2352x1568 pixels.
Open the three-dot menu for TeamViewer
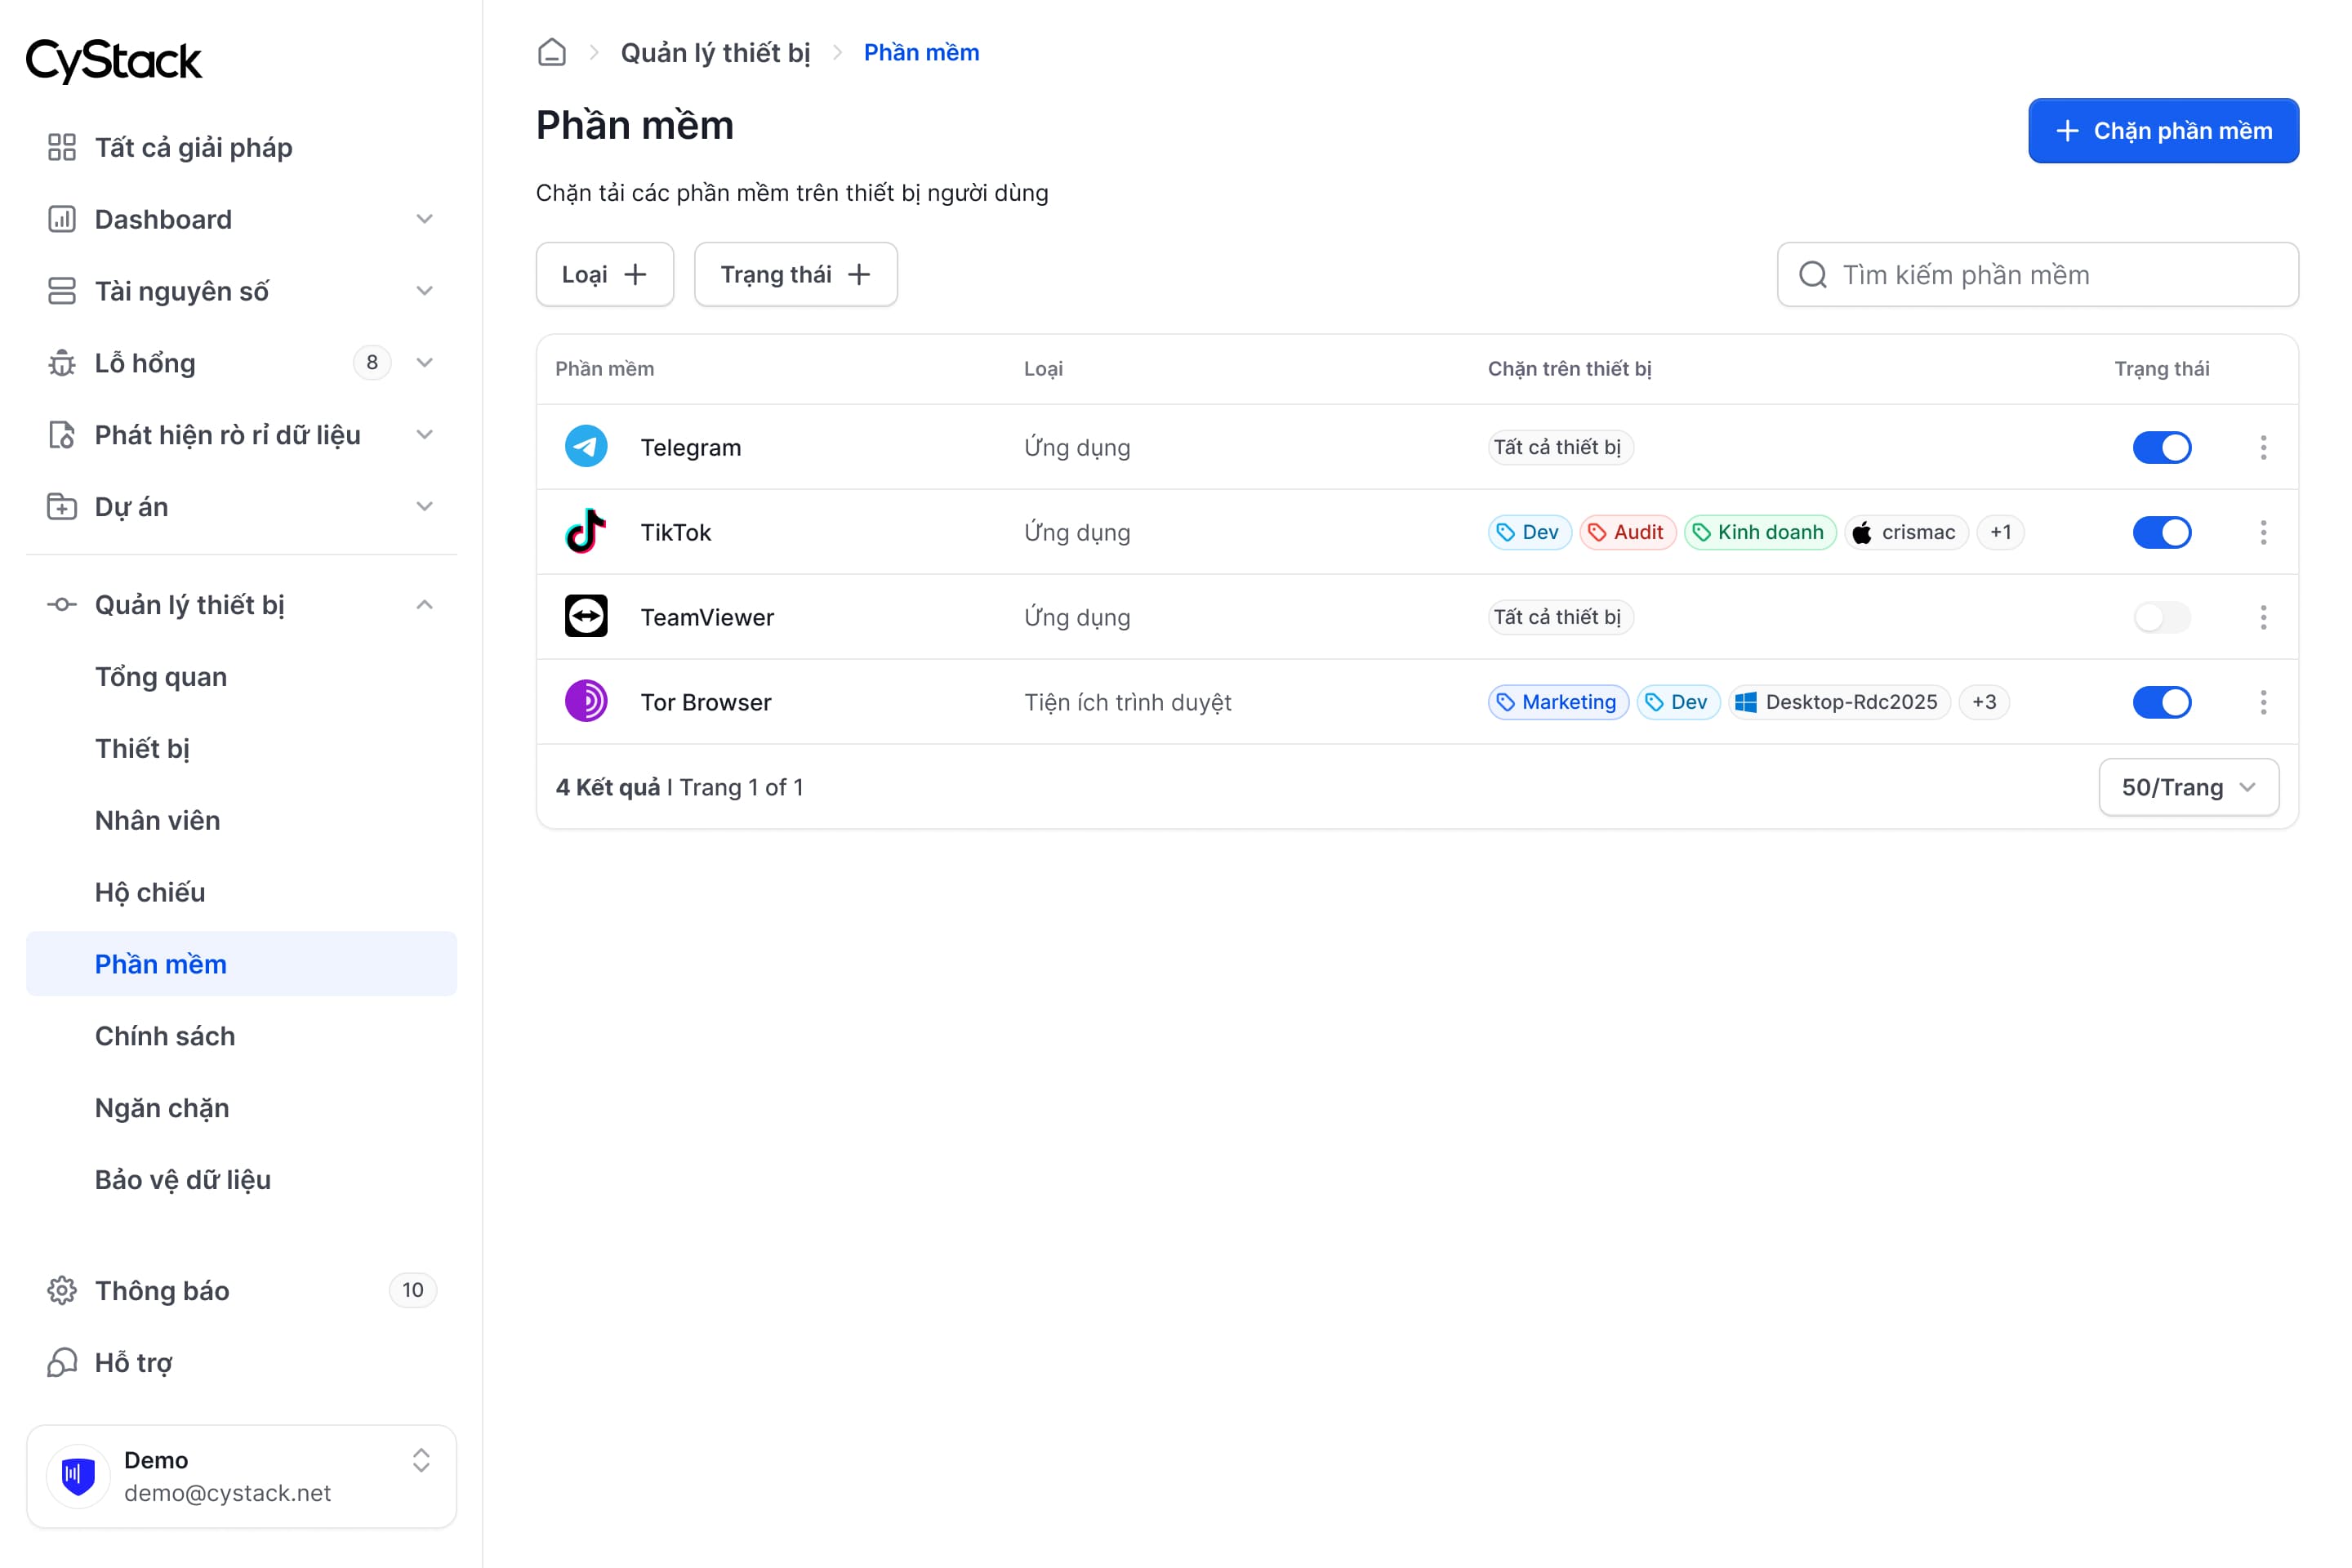(2263, 617)
